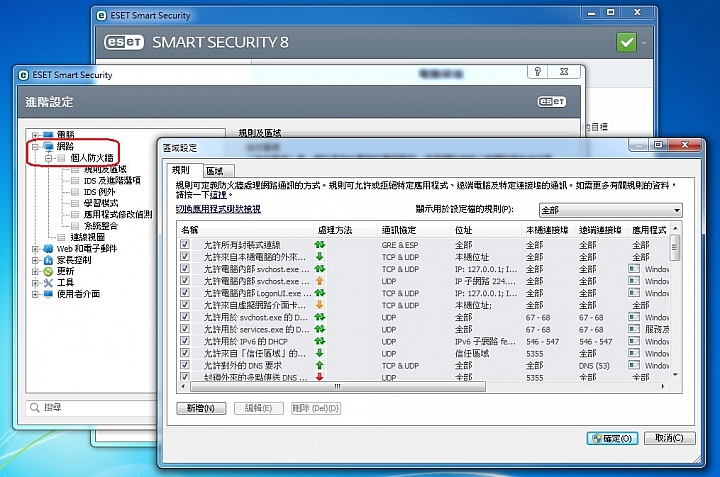Viewport: 720px width, 477px height.
Task: Click the 確定(O) button
Action: [613, 438]
